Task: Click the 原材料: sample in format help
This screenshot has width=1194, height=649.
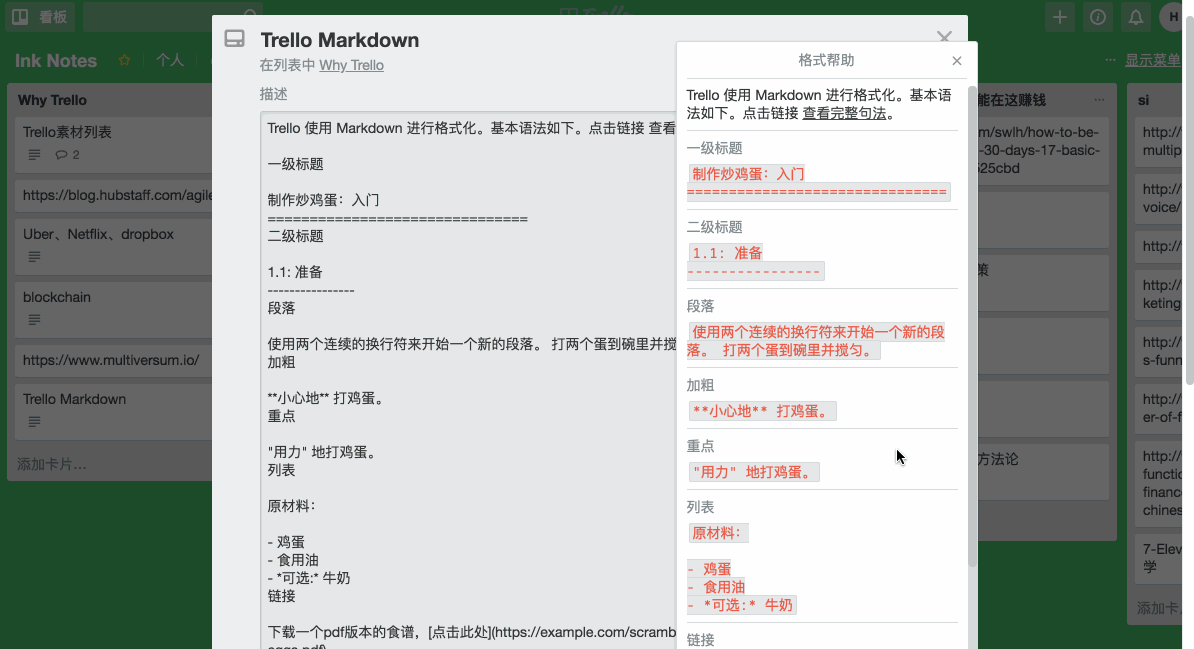Action: (718, 533)
